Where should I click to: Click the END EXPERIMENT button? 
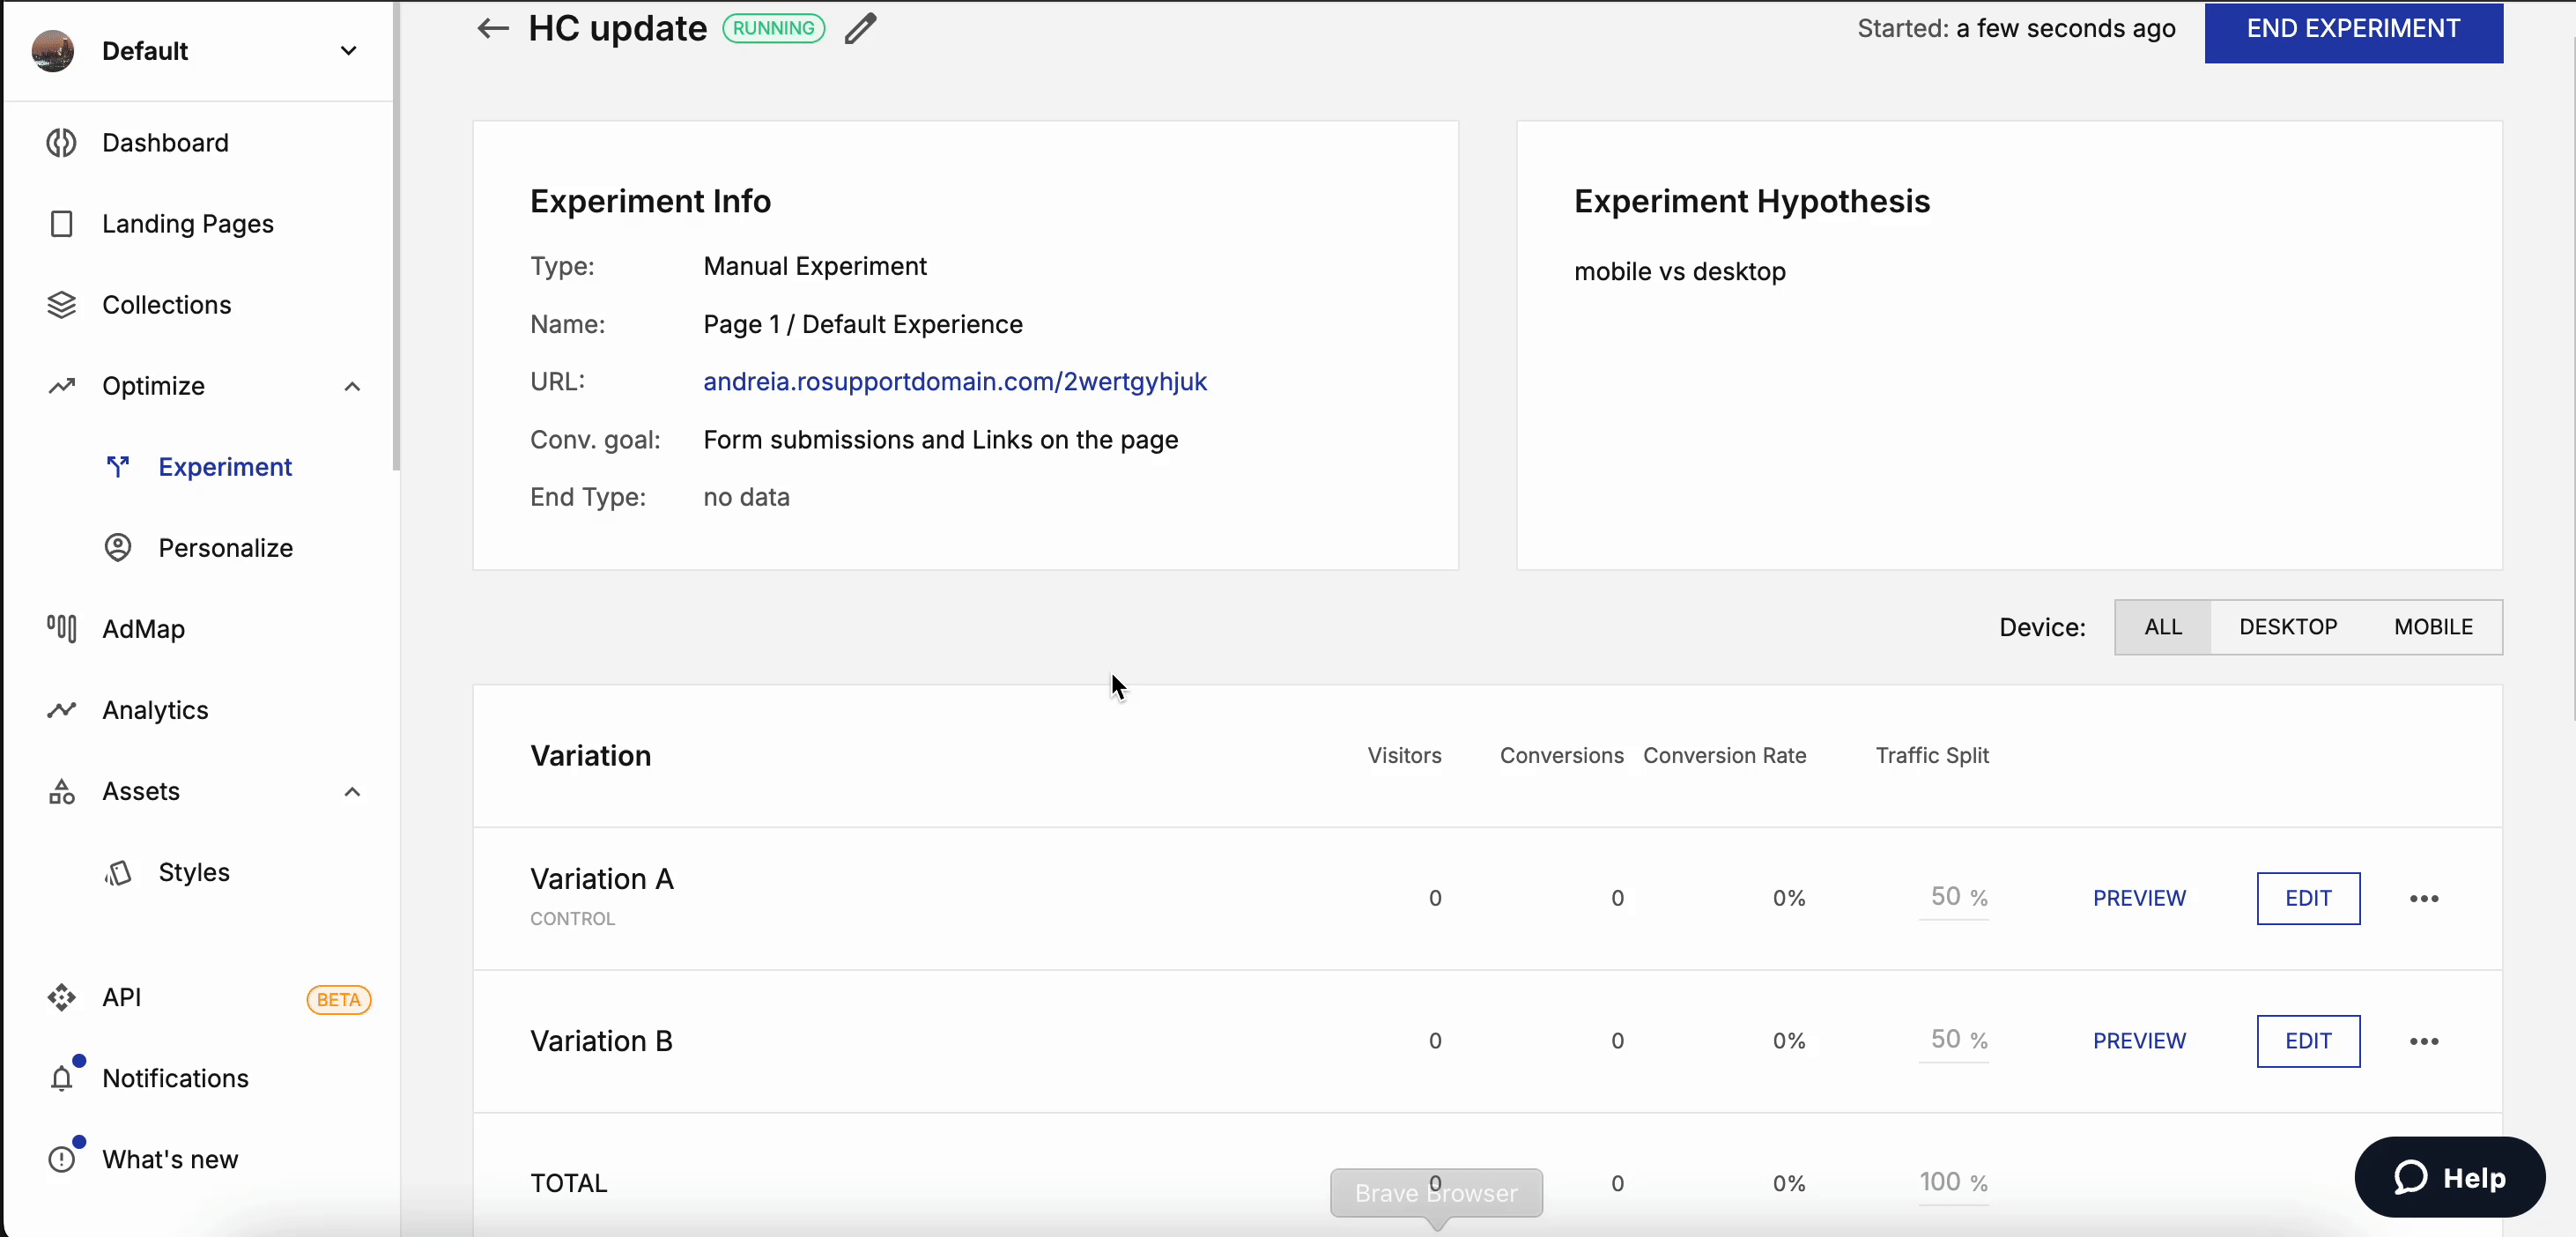coord(2352,30)
